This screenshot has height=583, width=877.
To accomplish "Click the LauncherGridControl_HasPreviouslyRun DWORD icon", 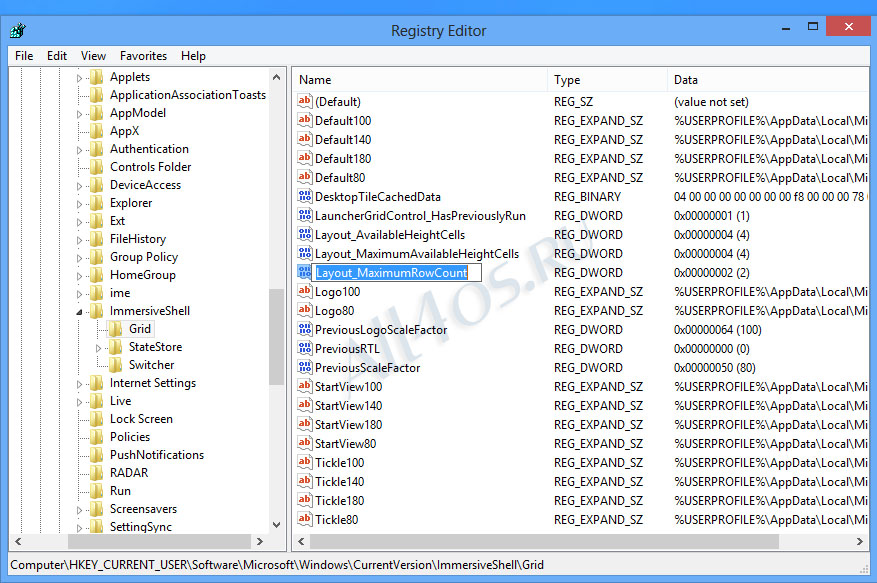I will 305,215.
